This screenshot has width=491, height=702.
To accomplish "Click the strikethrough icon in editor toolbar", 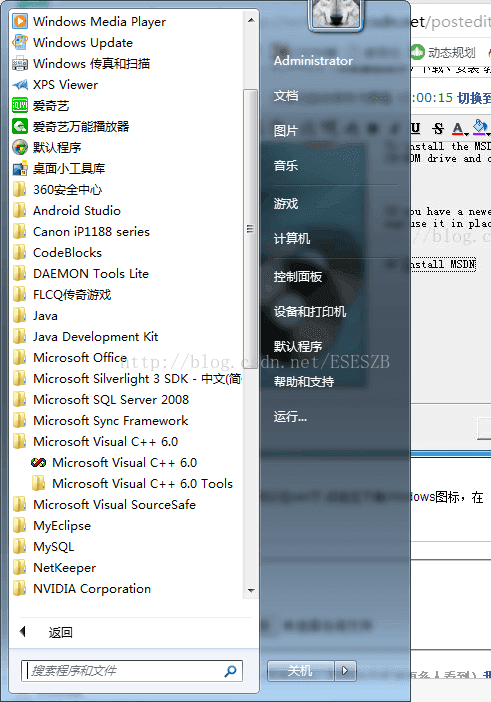I will (x=438, y=129).
